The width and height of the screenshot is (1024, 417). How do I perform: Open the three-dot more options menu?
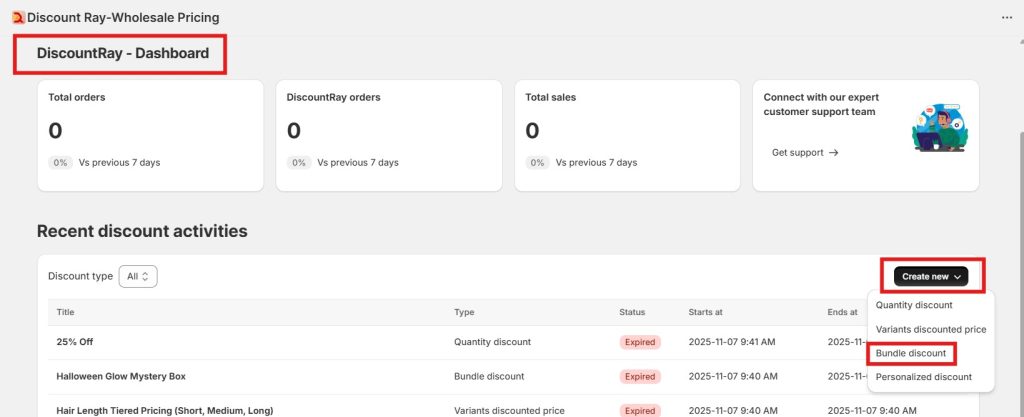click(x=1007, y=17)
